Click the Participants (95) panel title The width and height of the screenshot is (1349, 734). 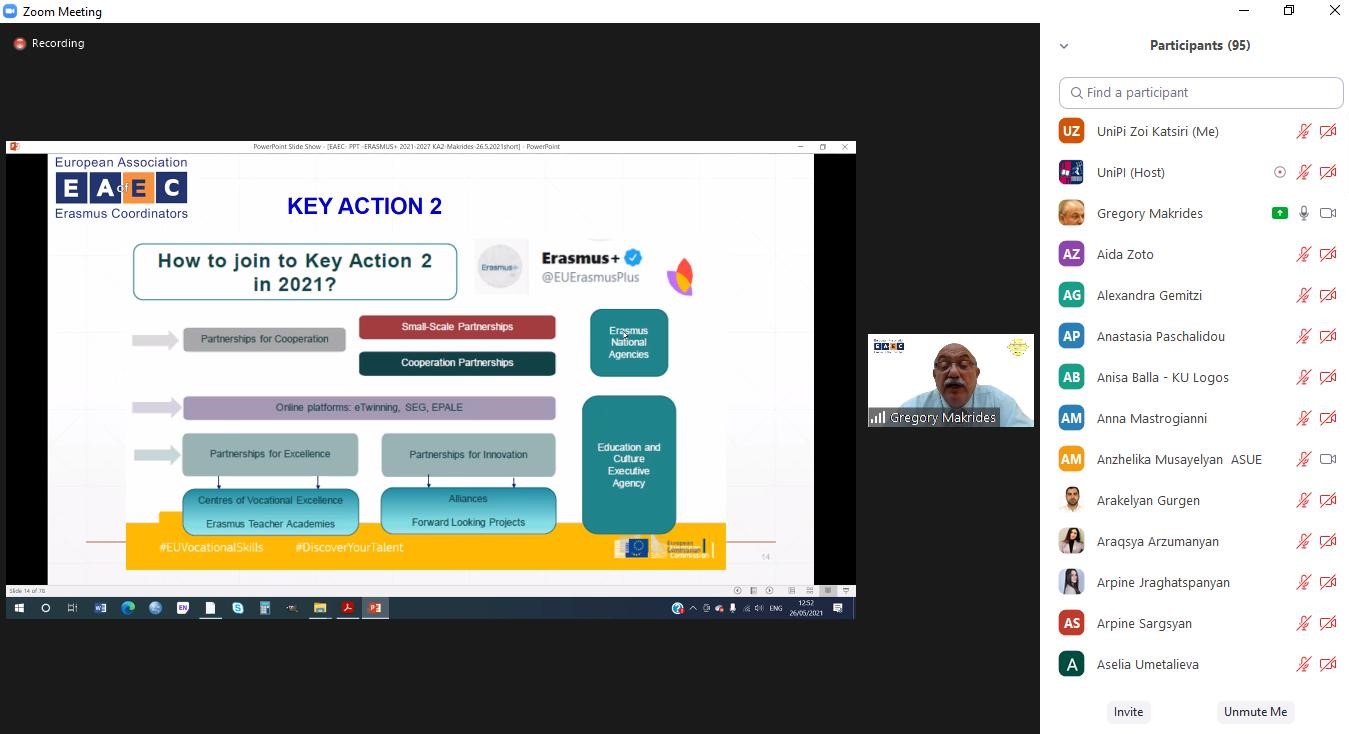1200,46
